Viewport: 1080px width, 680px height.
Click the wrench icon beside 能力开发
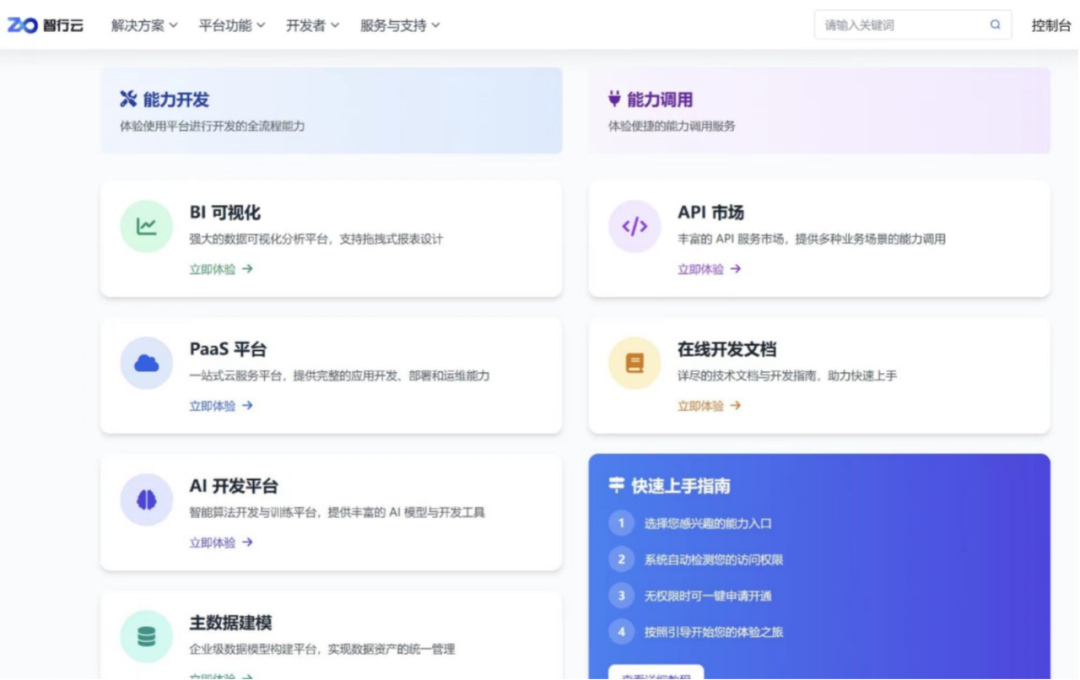[x=128, y=99]
